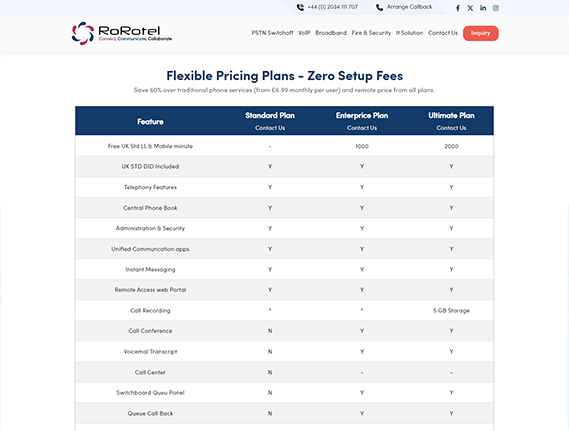
Task: Click the handset icon beside Arrange Callback
Action: tap(379, 7)
